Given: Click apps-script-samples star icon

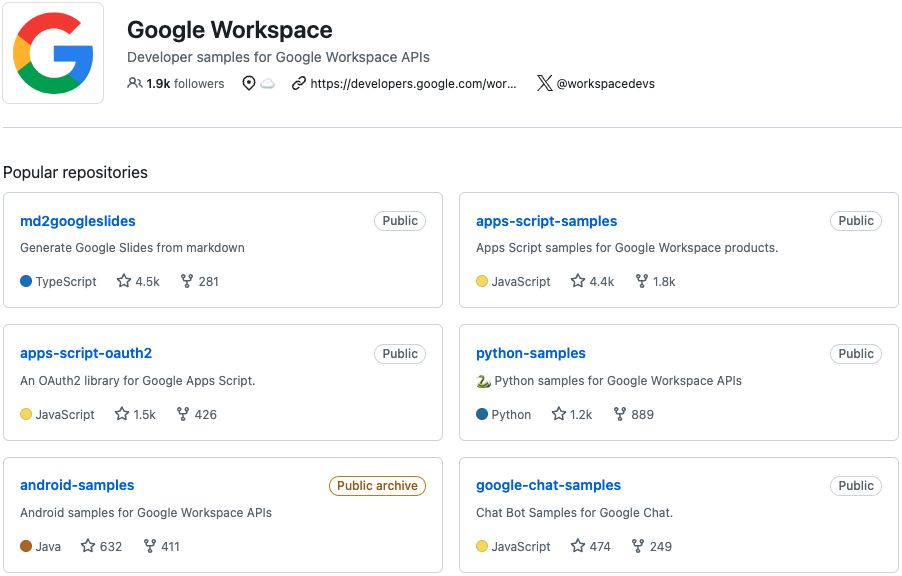Looking at the screenshot, I should click(x=578, y=281).
